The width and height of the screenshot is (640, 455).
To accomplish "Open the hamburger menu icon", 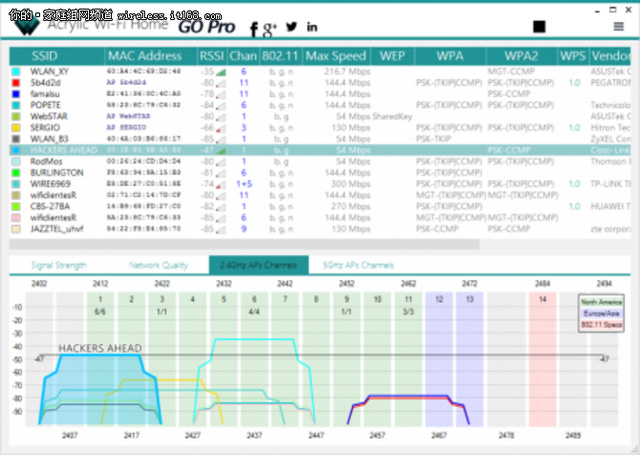I will [x=617, y=27].
